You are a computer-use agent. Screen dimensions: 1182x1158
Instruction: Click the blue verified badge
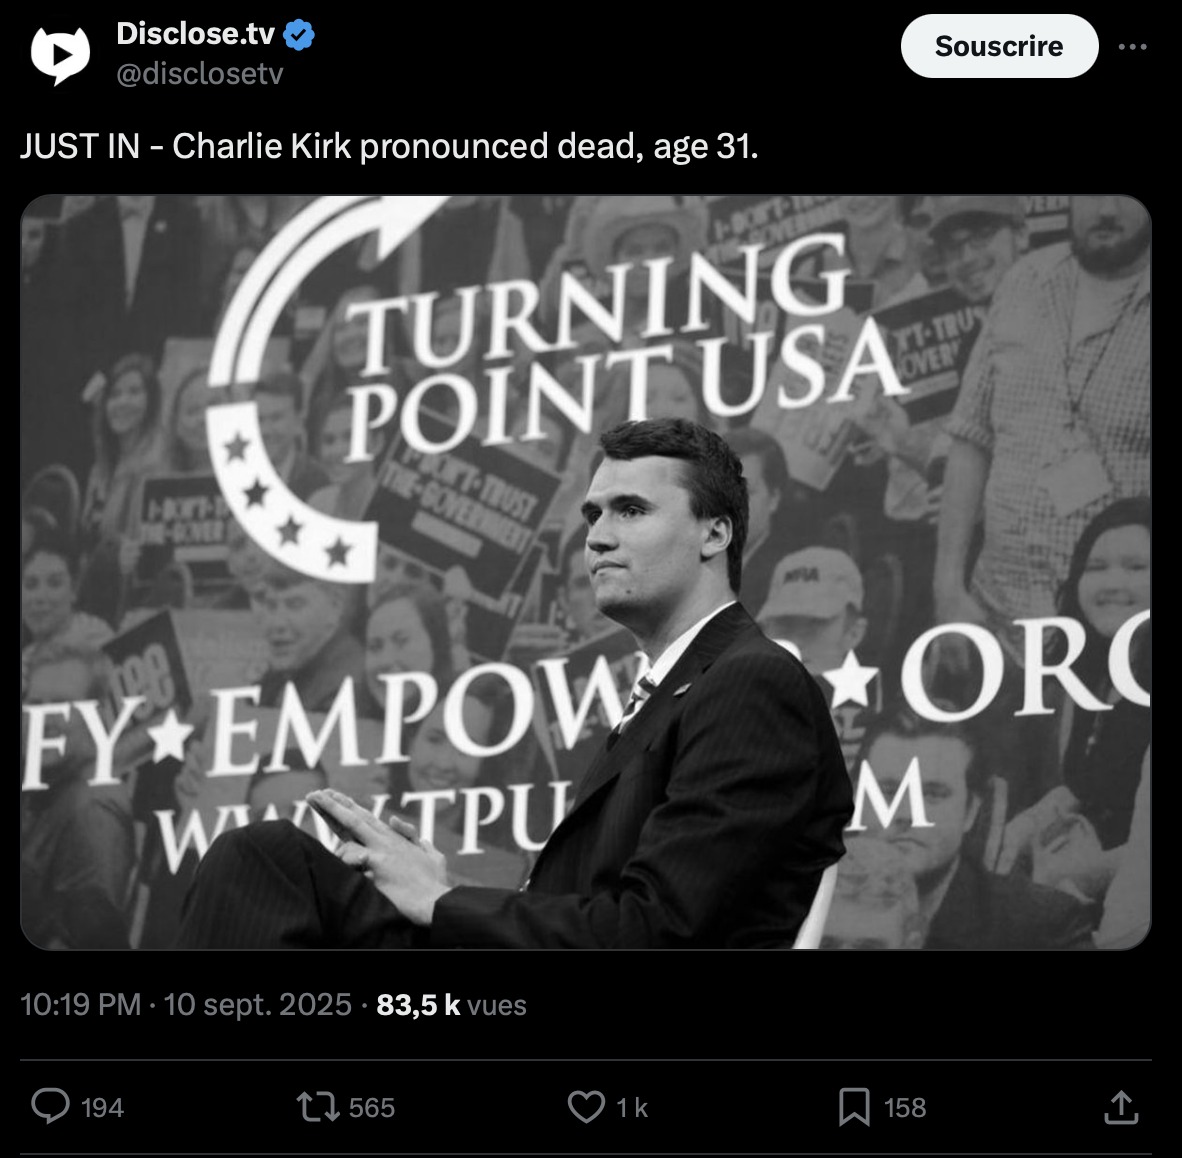pyautogui.click(x=299, y=35)
